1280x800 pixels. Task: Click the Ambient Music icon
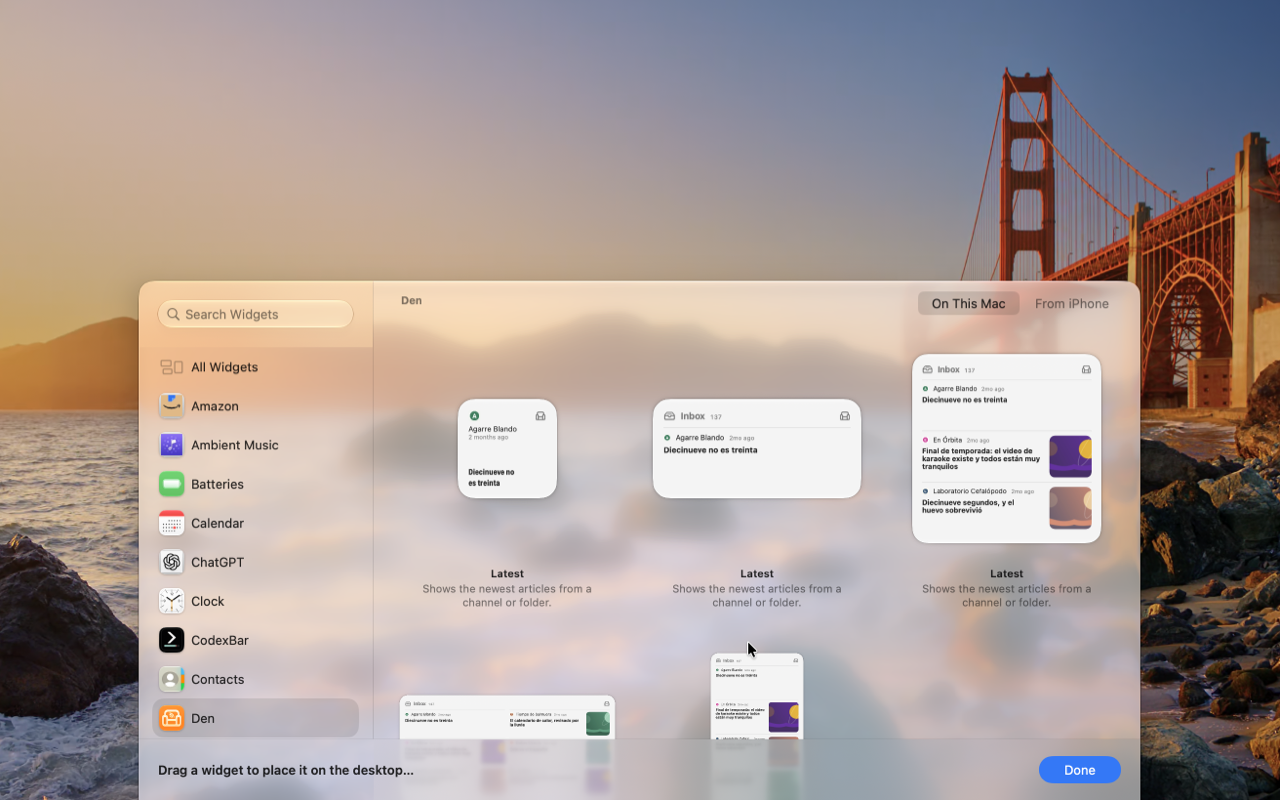pyautogui.click(x=172, y=445)
